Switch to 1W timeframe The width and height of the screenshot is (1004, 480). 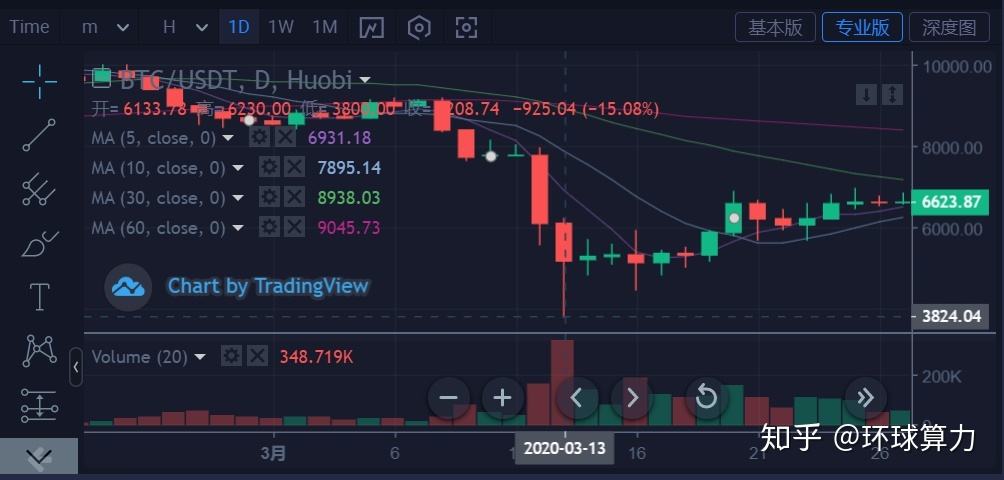click(x=280, y=27)
